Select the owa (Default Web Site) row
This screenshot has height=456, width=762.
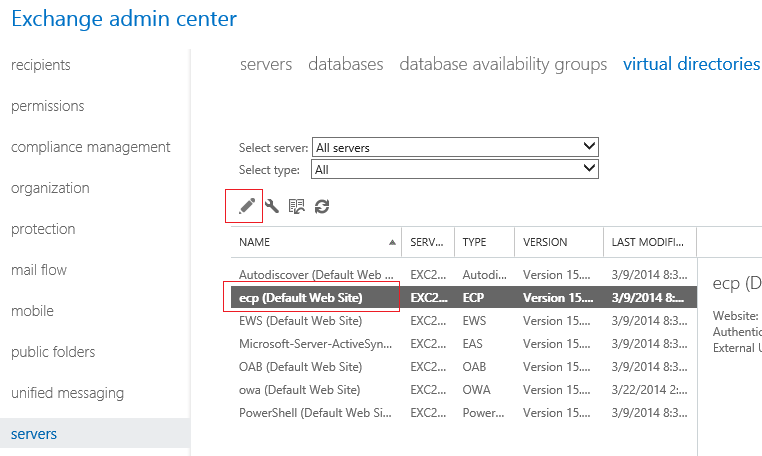pyautogui.click(x=464, y=390)
